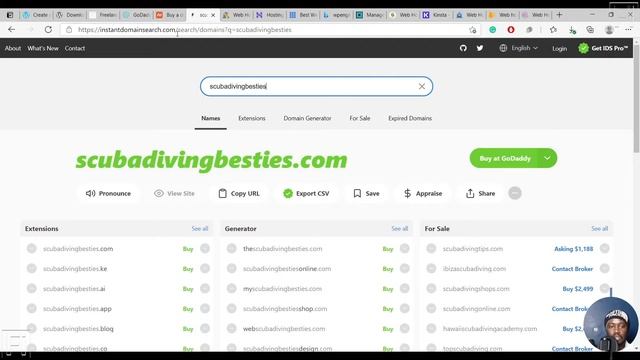
Task: Buy myscubadivingbesties.com domain
Action: [388, 289]
